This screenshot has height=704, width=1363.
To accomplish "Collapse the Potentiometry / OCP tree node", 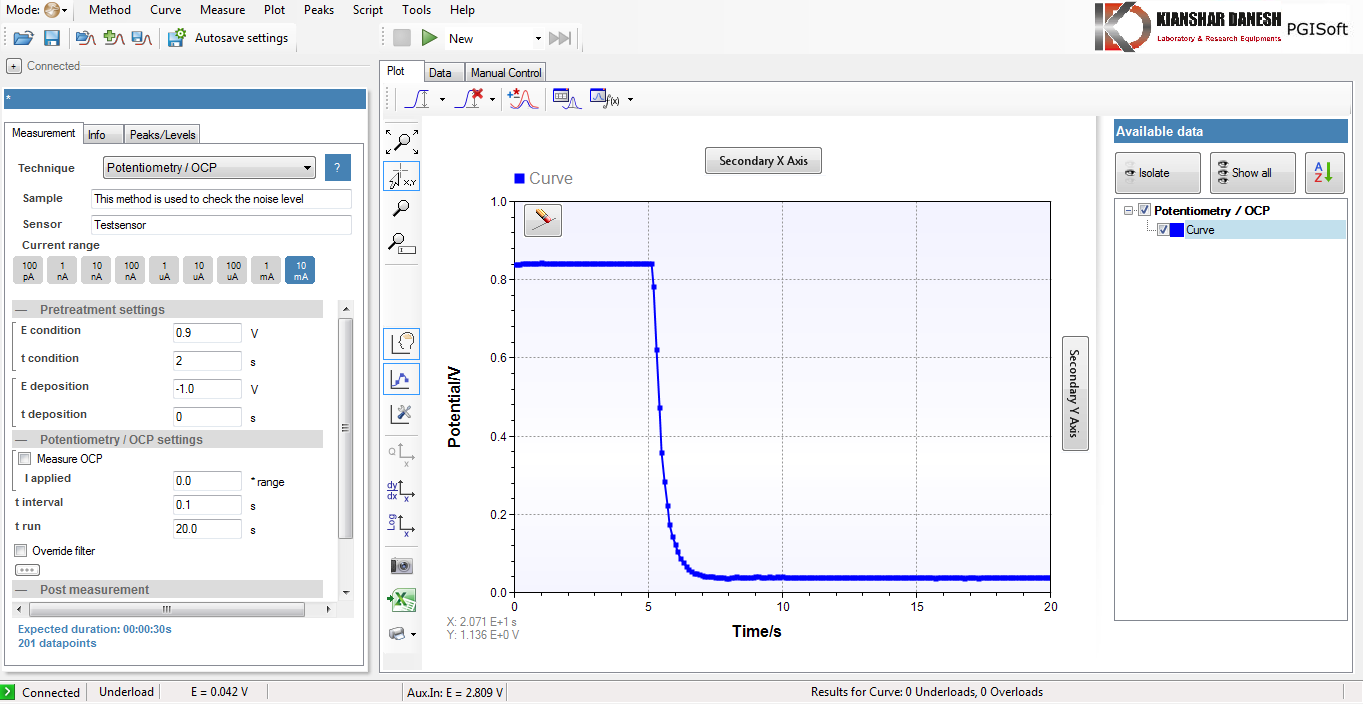I will [x=1129, y=211].
